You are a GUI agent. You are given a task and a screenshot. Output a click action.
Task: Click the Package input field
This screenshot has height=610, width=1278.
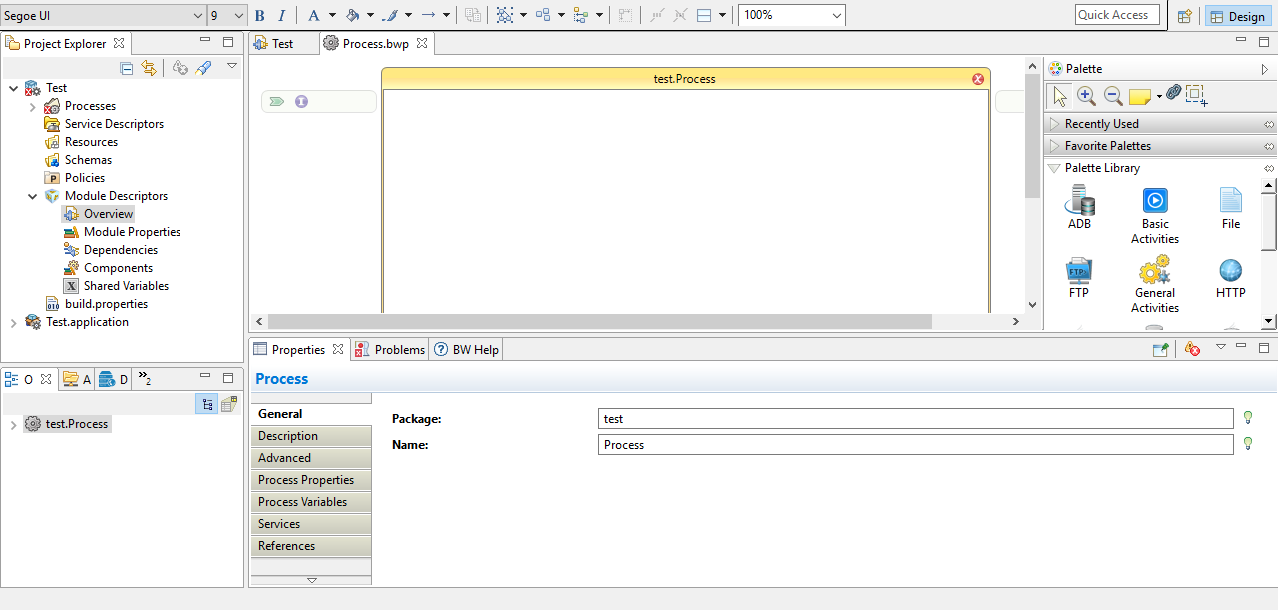(916, 418)
